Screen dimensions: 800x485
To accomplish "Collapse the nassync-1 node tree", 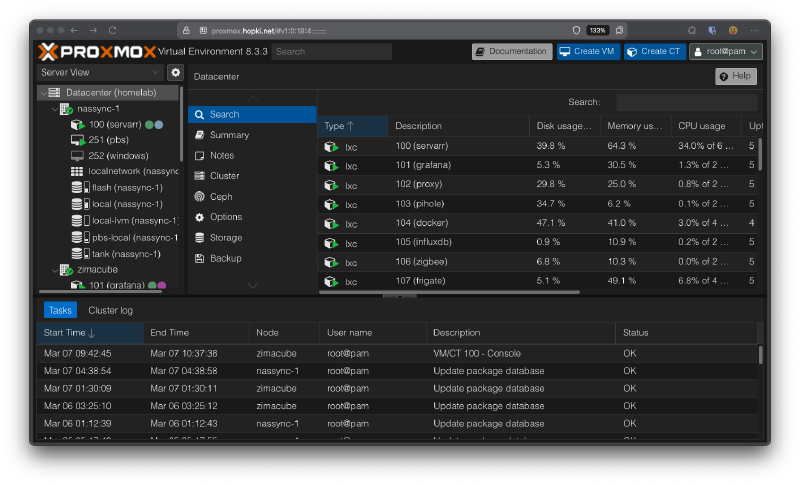I will click(54, 109).
